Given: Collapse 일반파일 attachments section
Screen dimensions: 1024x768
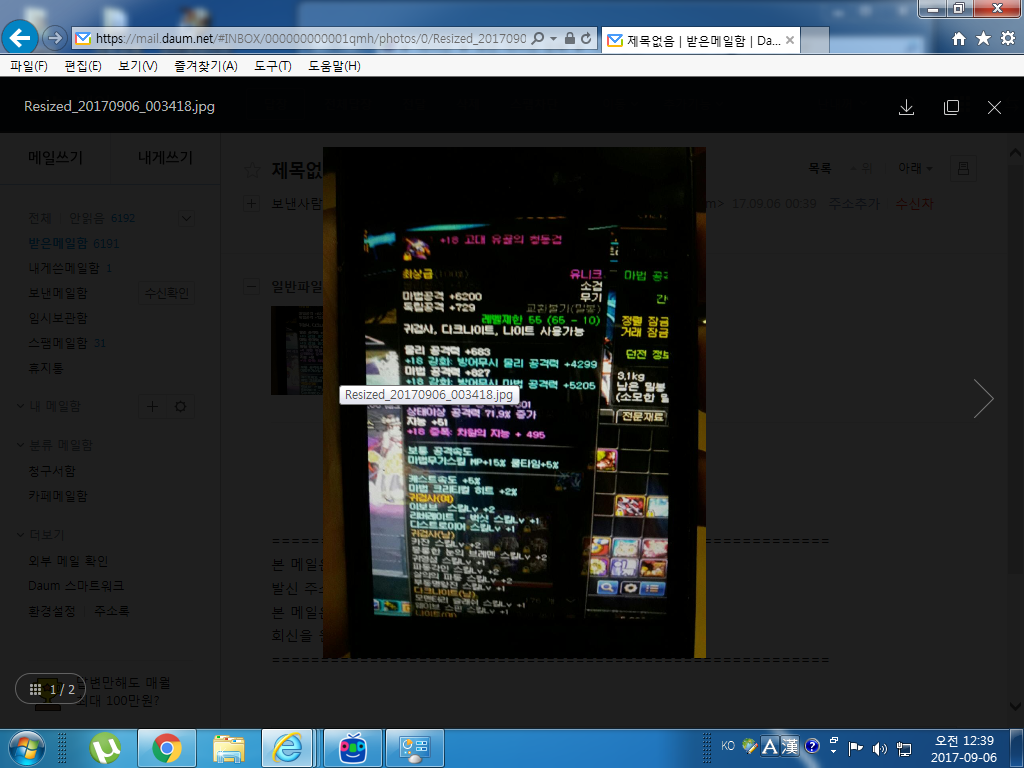Looking at the screenshot, I should coord(251,286).
